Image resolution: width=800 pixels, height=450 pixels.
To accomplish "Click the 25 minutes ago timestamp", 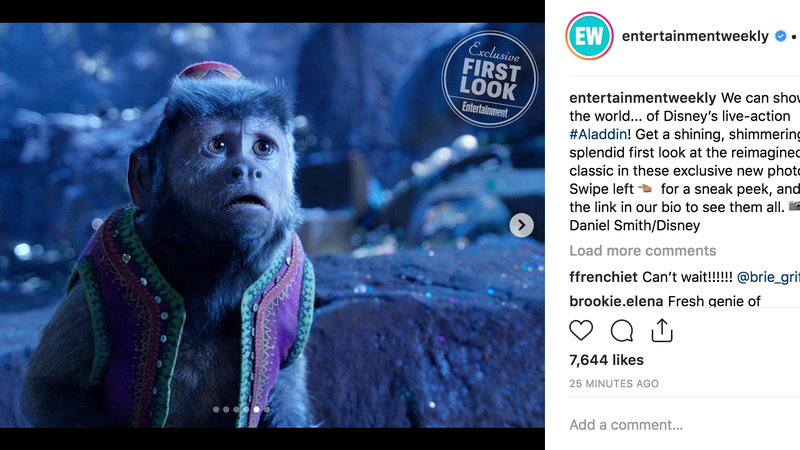I will click(614, 384).
